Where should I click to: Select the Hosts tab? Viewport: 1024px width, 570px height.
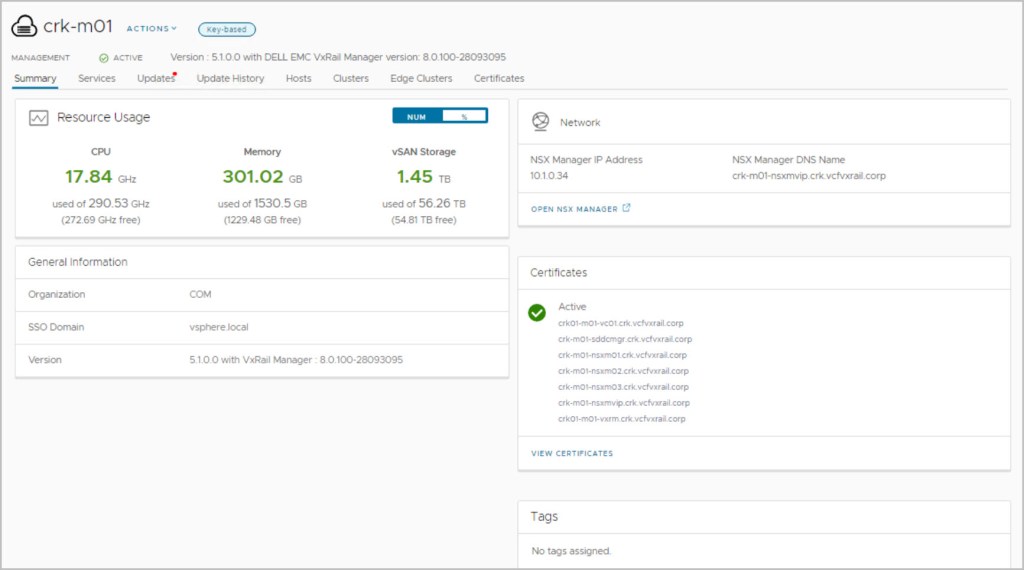(x=298, y=78)
